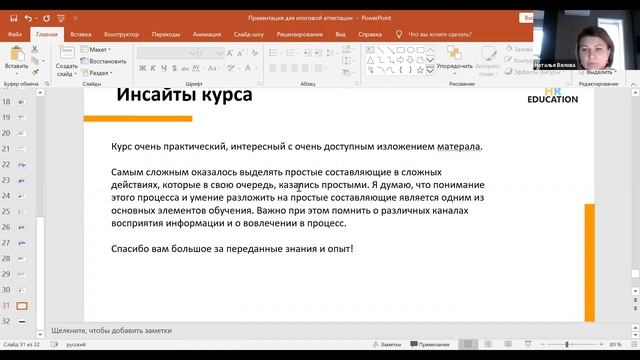This screenshot has width=640, height=360.
Task: Click the Вставить paste button
Action: (x=16, y=60)
